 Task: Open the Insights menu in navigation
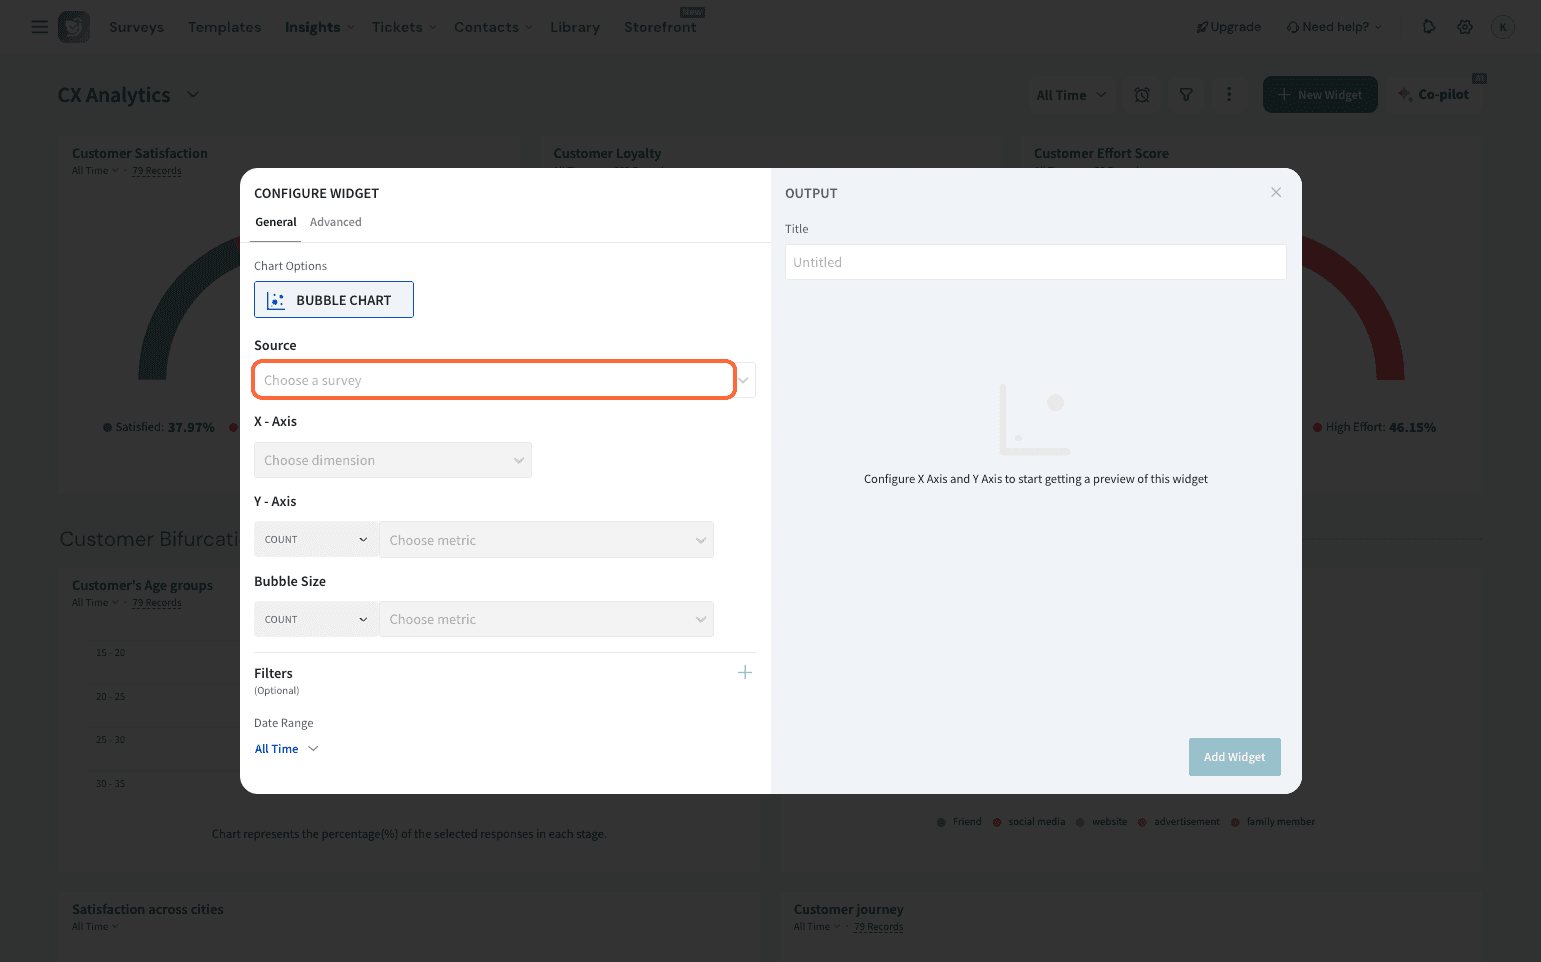tap(319, 27)
